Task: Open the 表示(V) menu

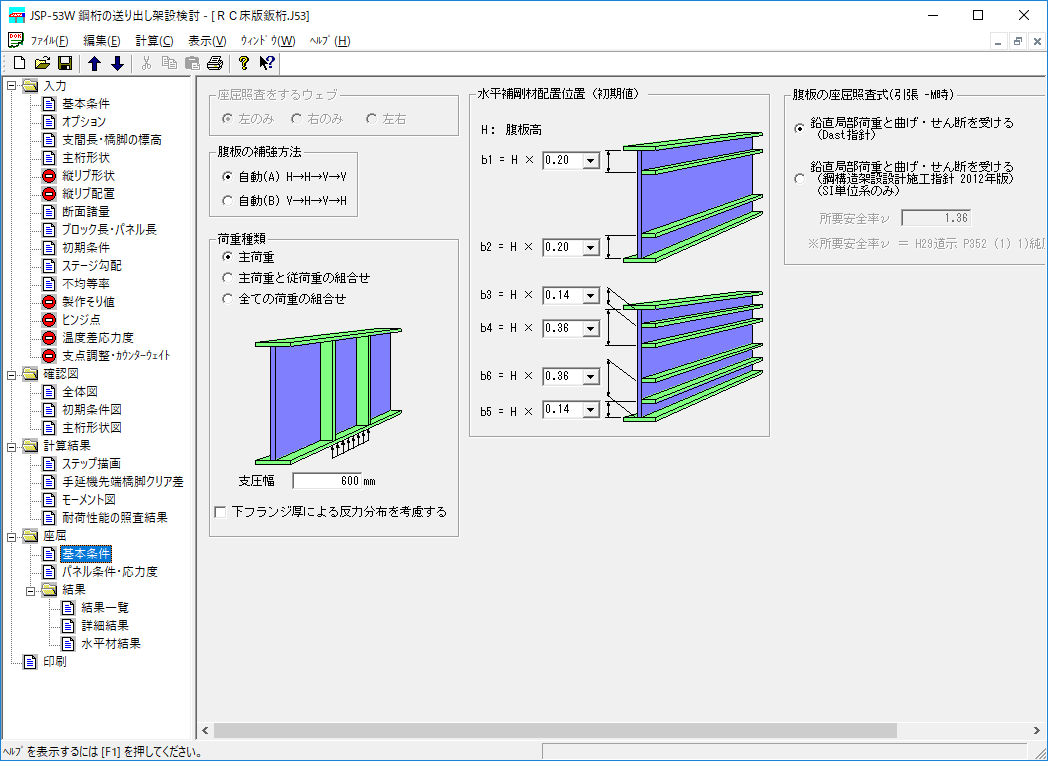Action: coord(207,41)
